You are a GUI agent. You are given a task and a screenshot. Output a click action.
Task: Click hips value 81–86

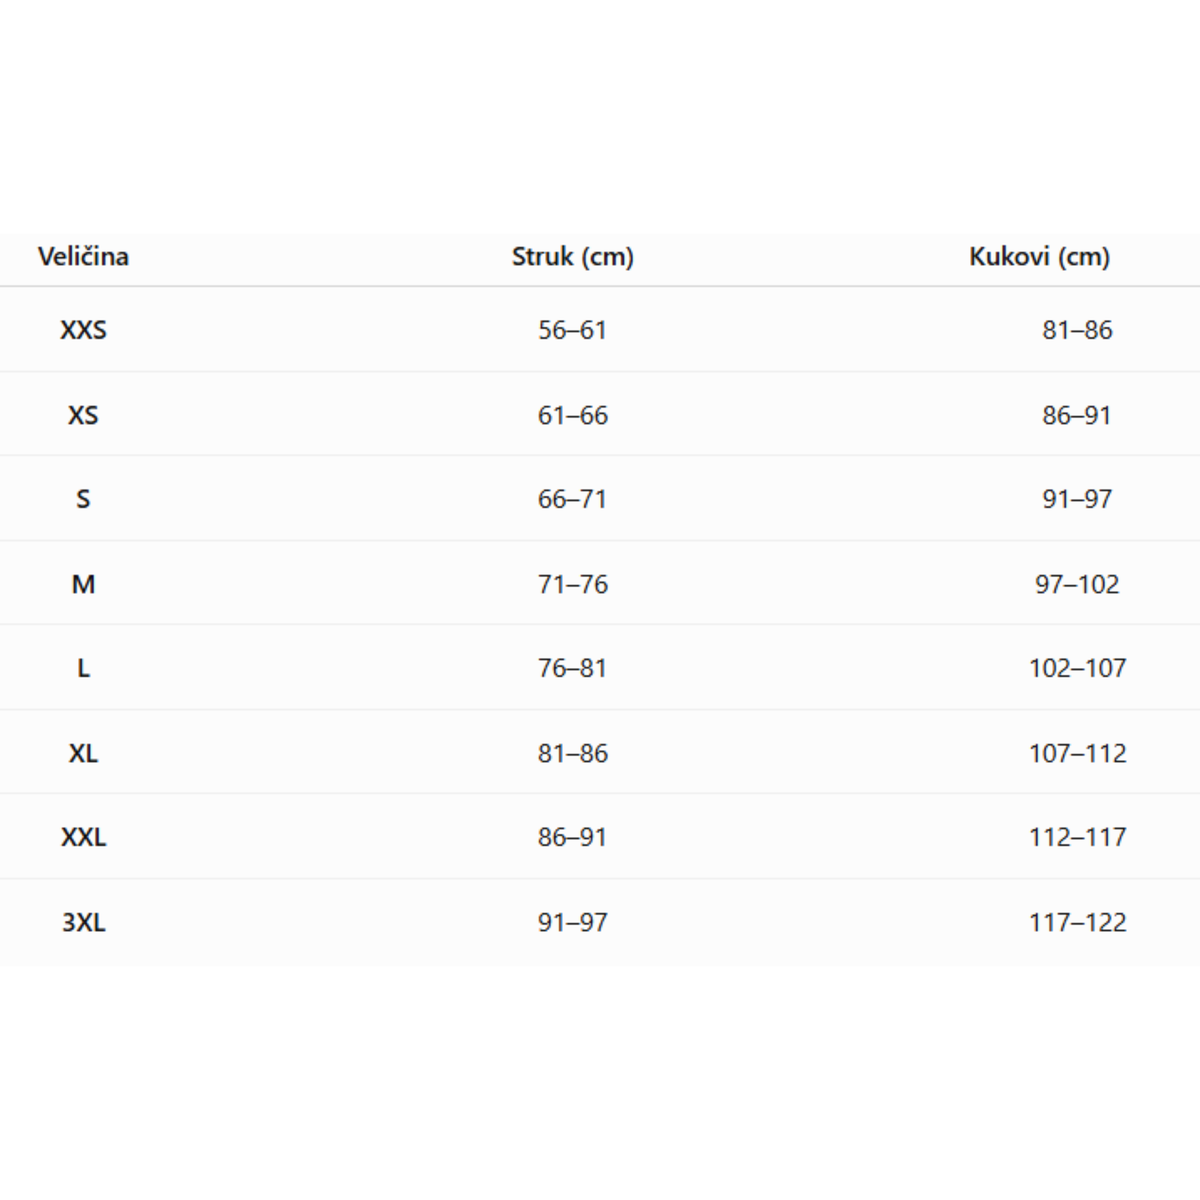pyautogui.click(x=1077, y=330)
